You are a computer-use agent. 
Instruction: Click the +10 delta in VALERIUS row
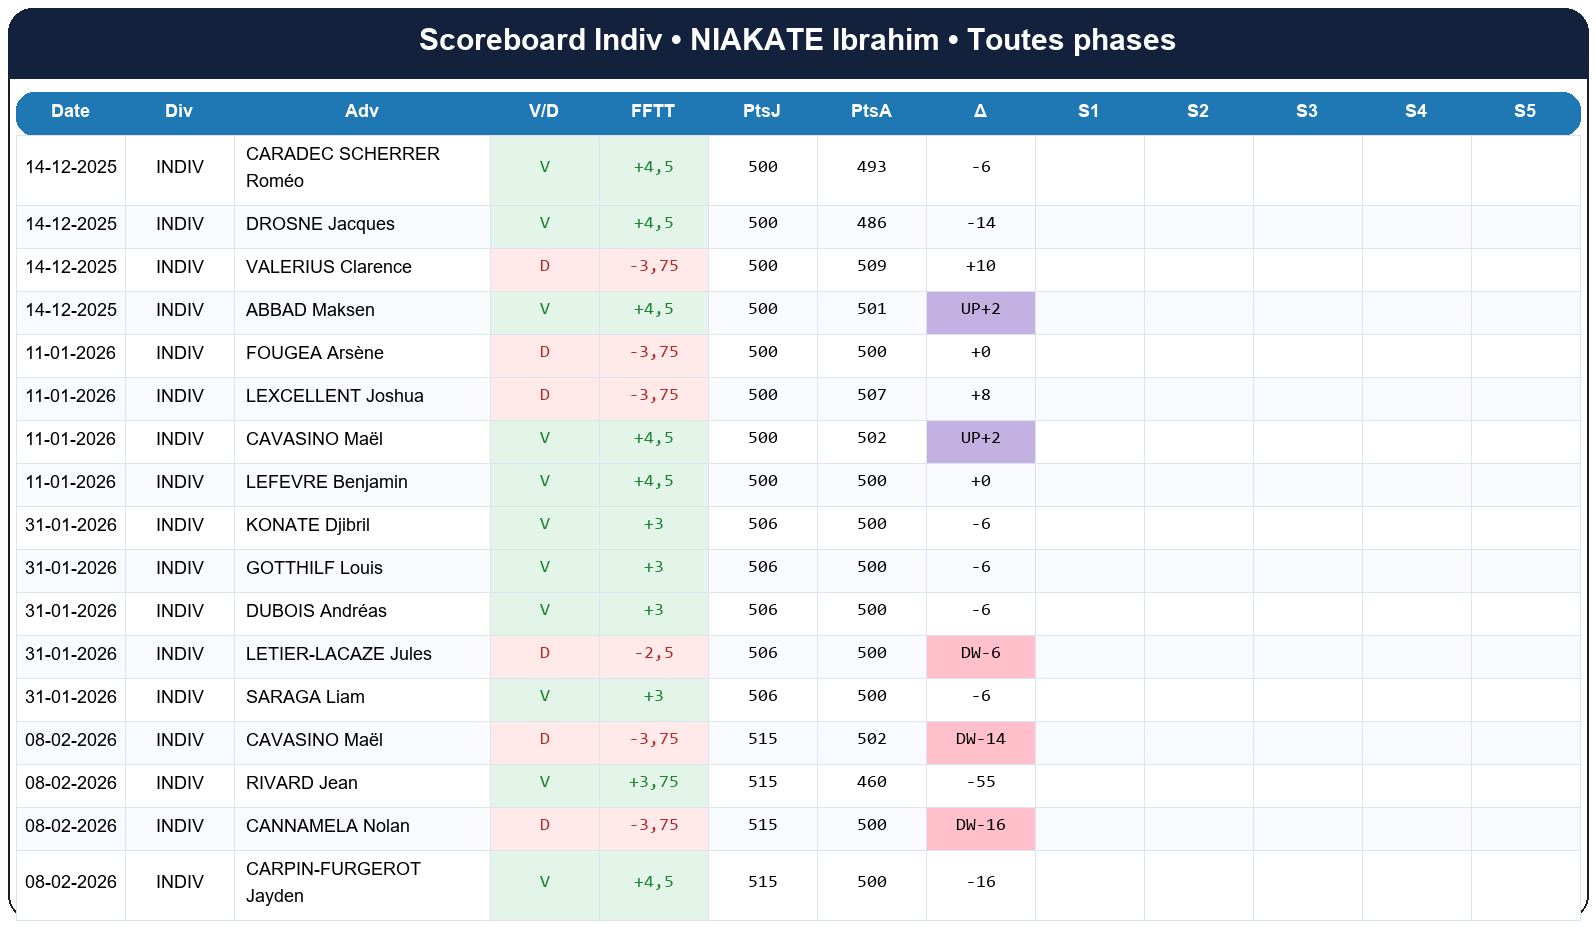(981, 266)
